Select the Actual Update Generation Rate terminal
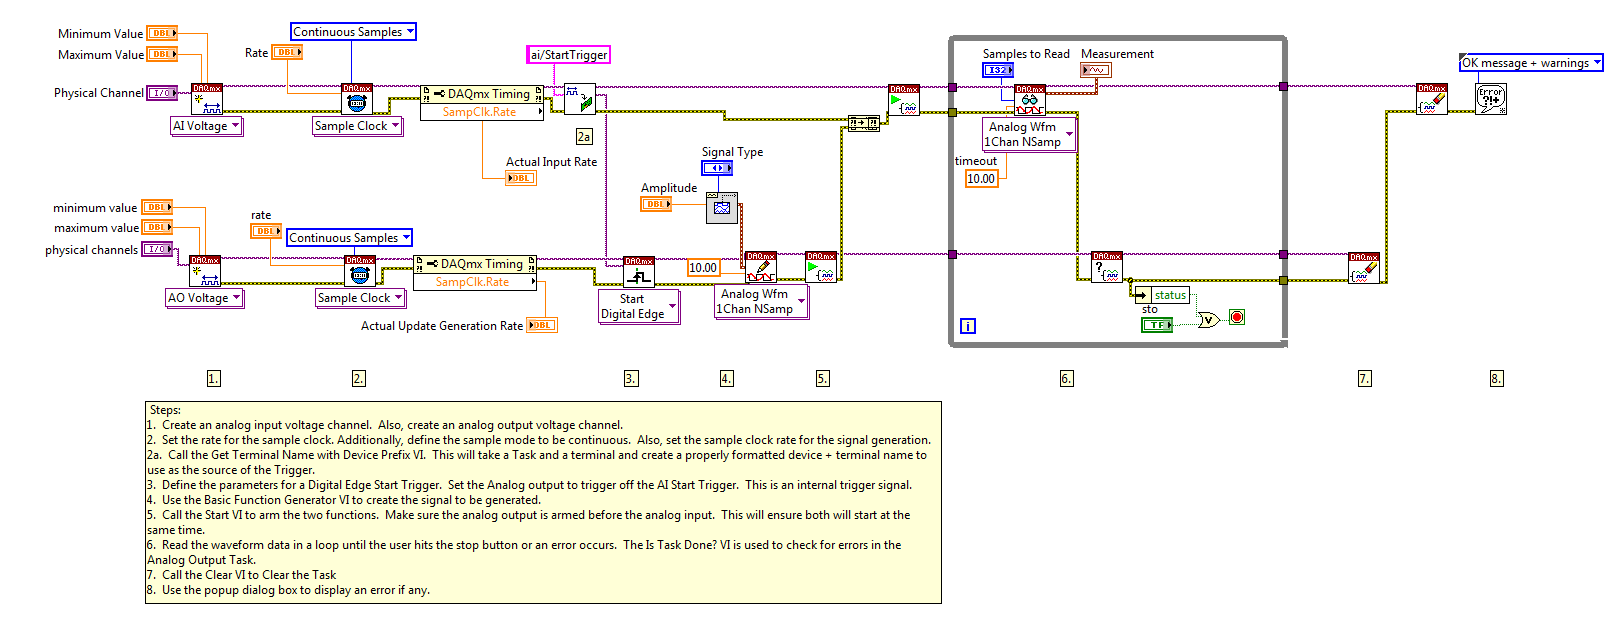This screenshot has width=1606, height=623. tap(541, 325)
